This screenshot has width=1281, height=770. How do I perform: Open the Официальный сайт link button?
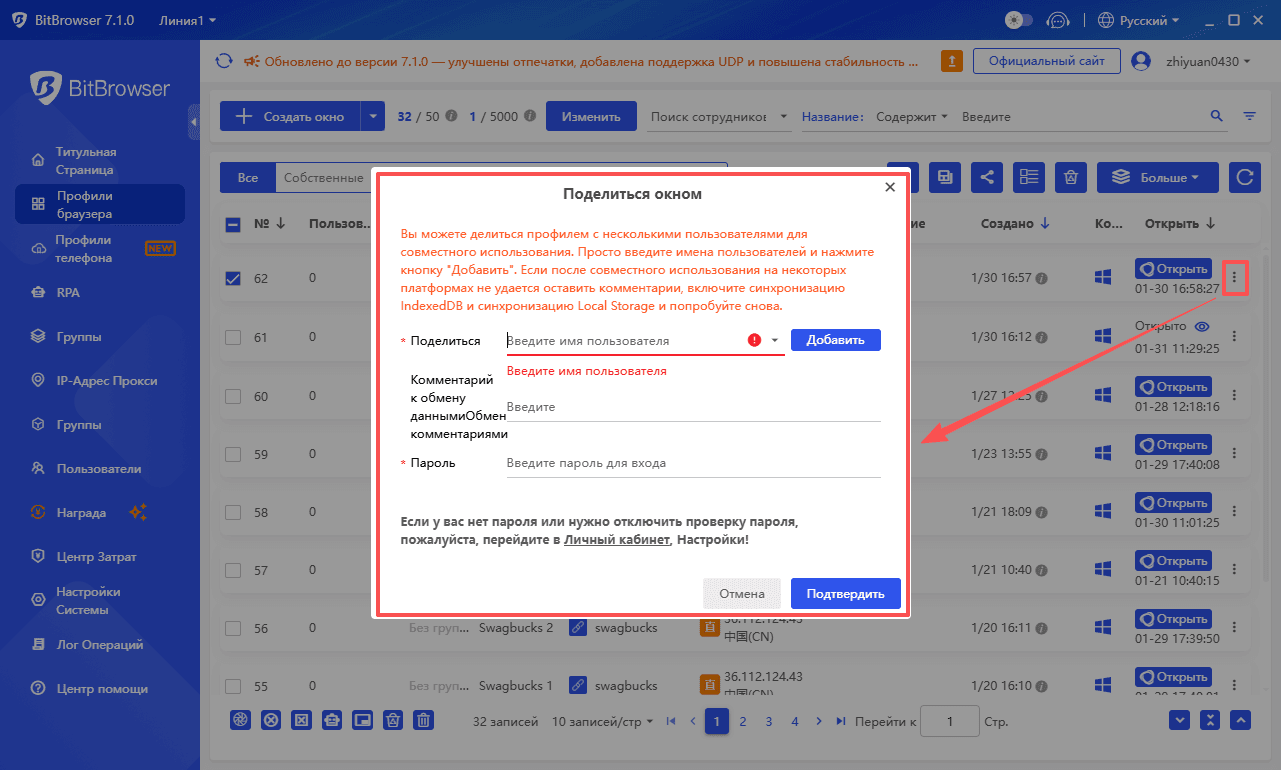pos(1046,61)
